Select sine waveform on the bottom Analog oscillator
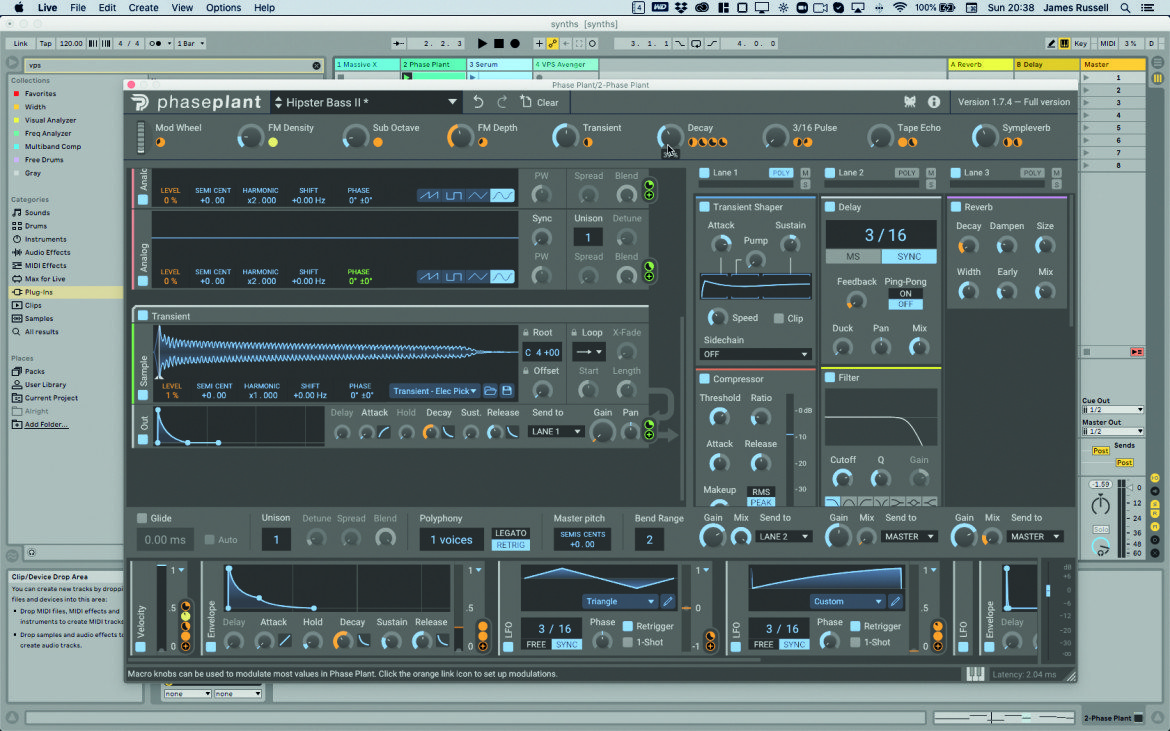1170x731 pixels. coord(502,277)
